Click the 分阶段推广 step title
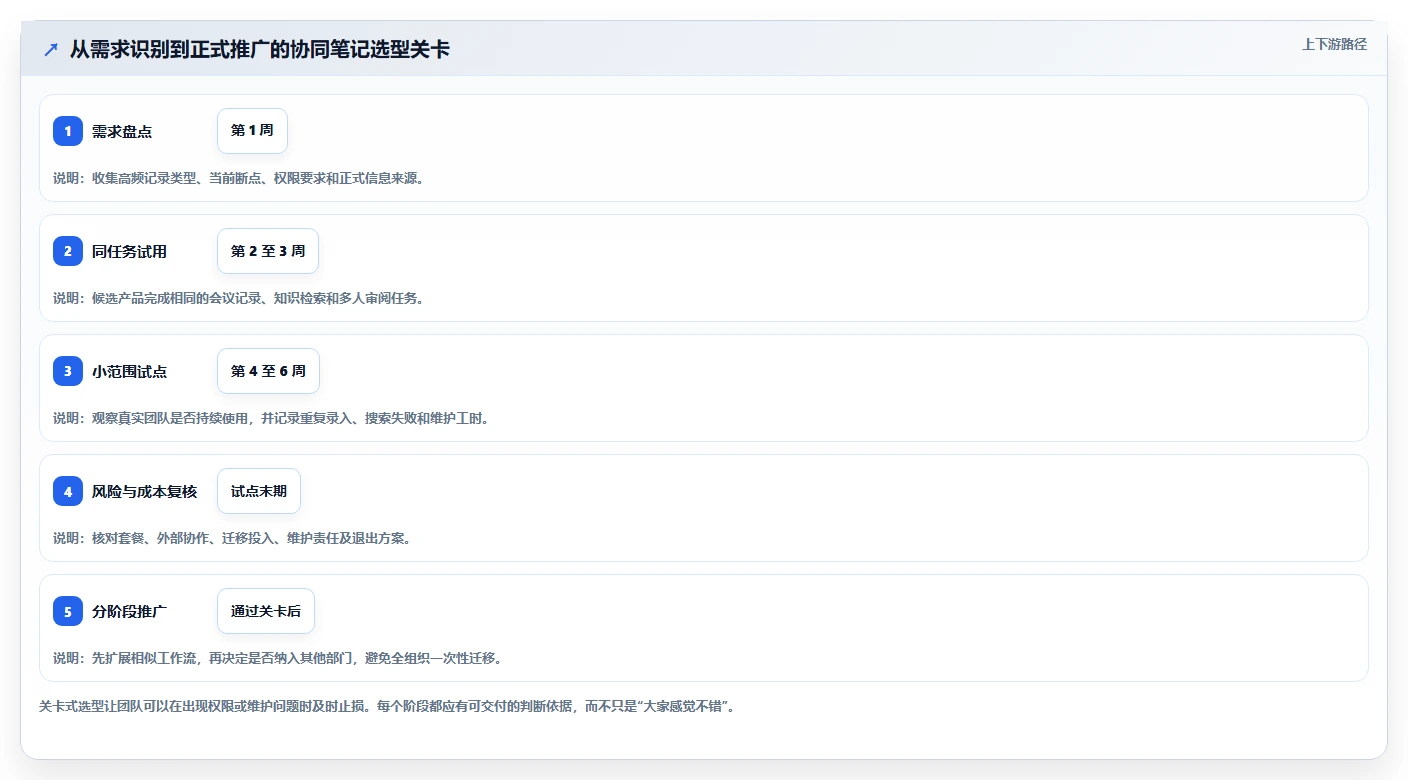1408x780 pixels. click(129, 612)
